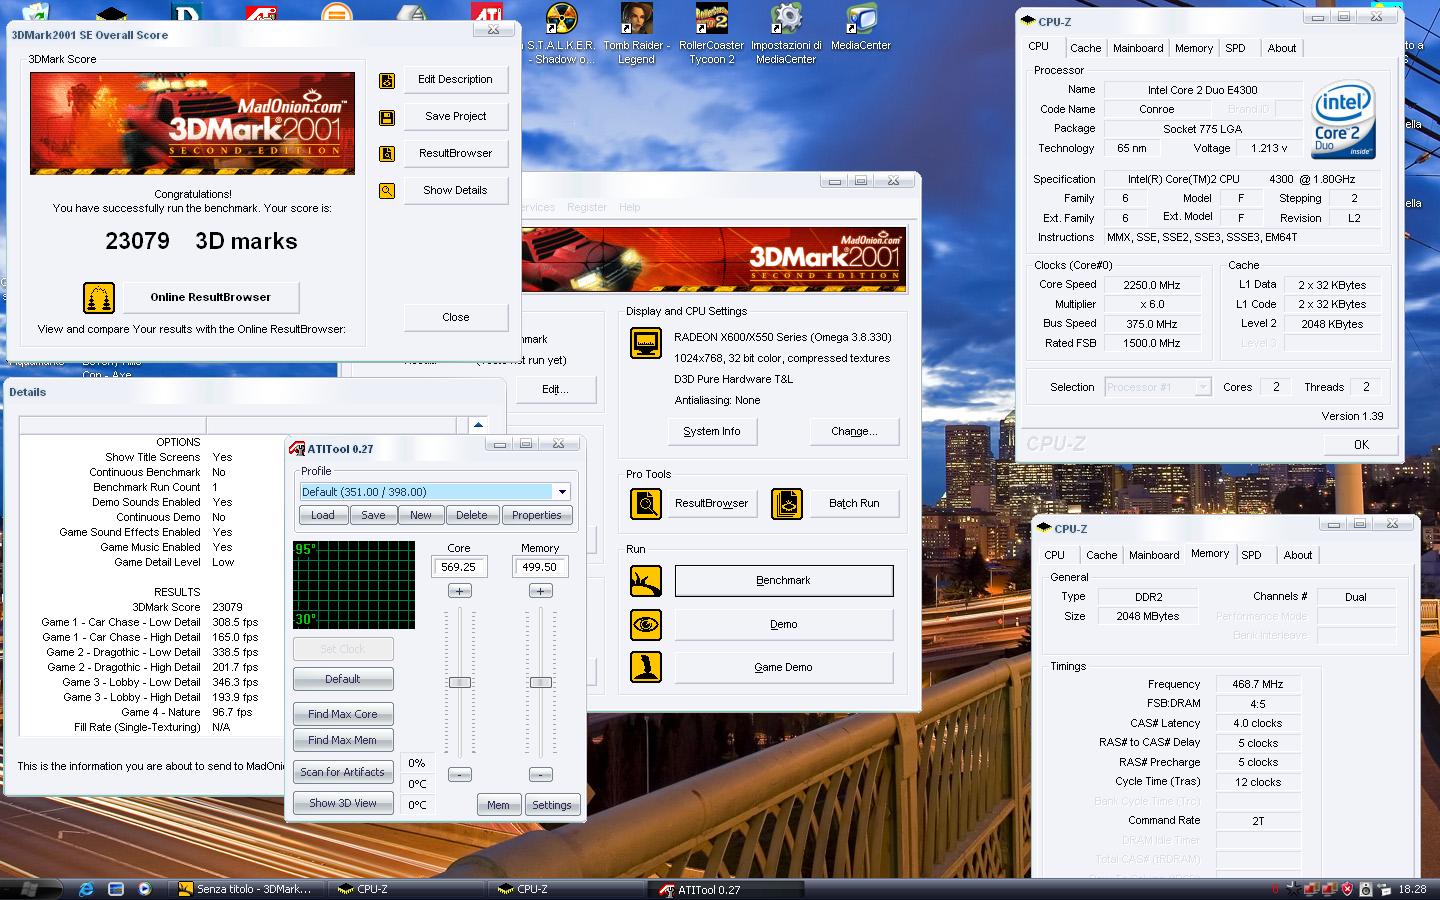Switch to the CPU tab in the bottom CPU-Z window
The width and height of the screenshot is (1440, 900).
coord(1055,555)
